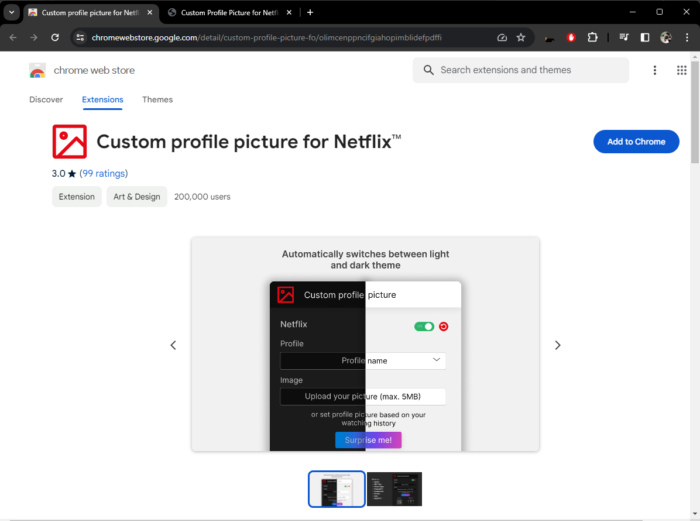Image resolution: width=700 pixels, height=521 pixels.
Task: Open the 'Profile name' dropdown in preview
Action: [x=363, y=361]
